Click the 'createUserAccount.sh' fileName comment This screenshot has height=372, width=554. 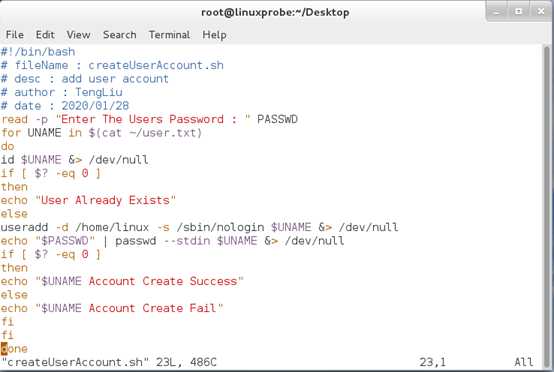[x=156, y=65]
